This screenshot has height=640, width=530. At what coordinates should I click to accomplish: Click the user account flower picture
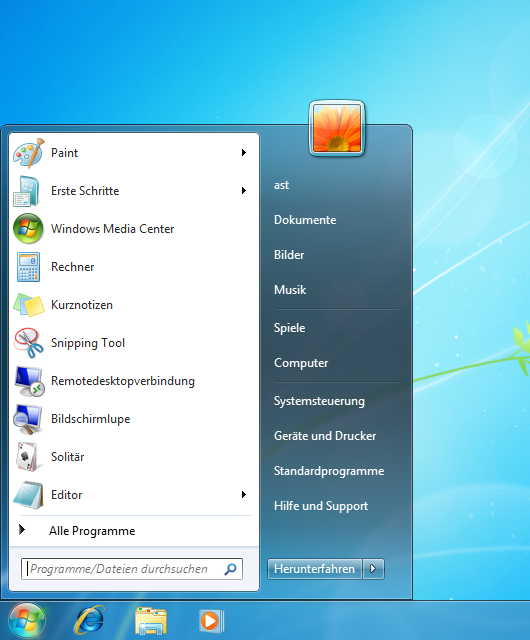point(337,128)
